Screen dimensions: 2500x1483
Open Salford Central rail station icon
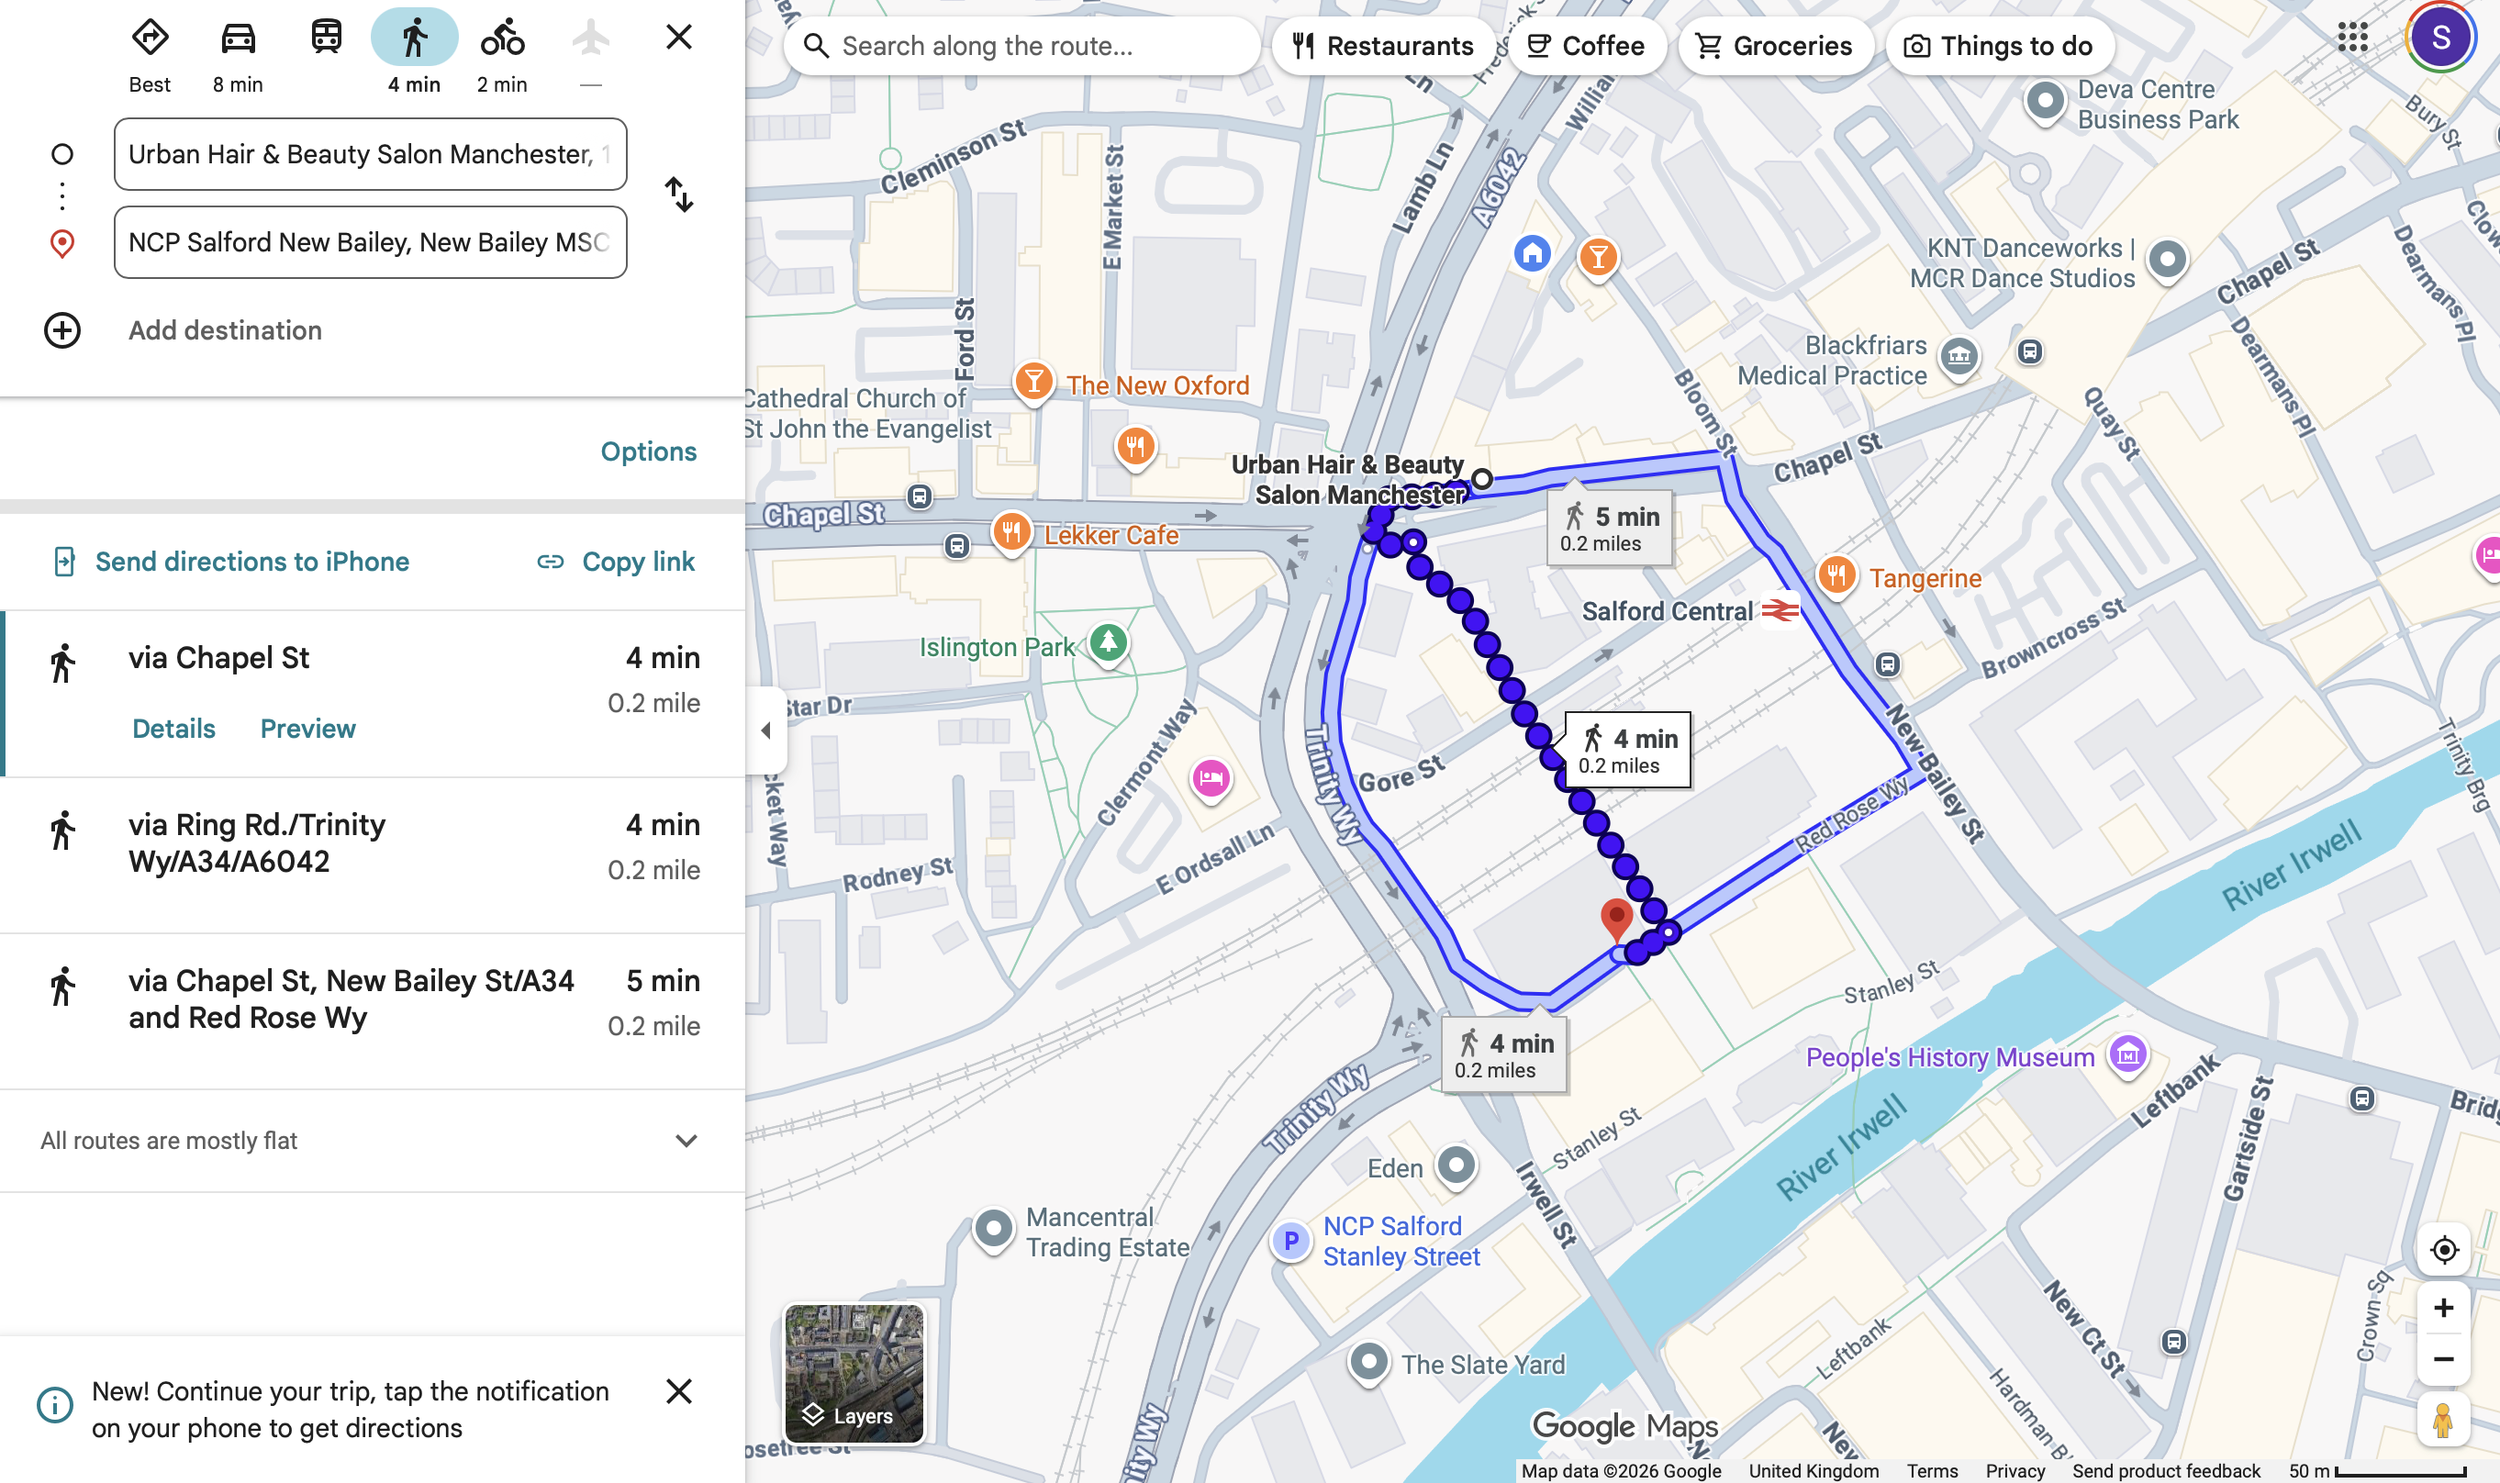[x=1780, y=609]
